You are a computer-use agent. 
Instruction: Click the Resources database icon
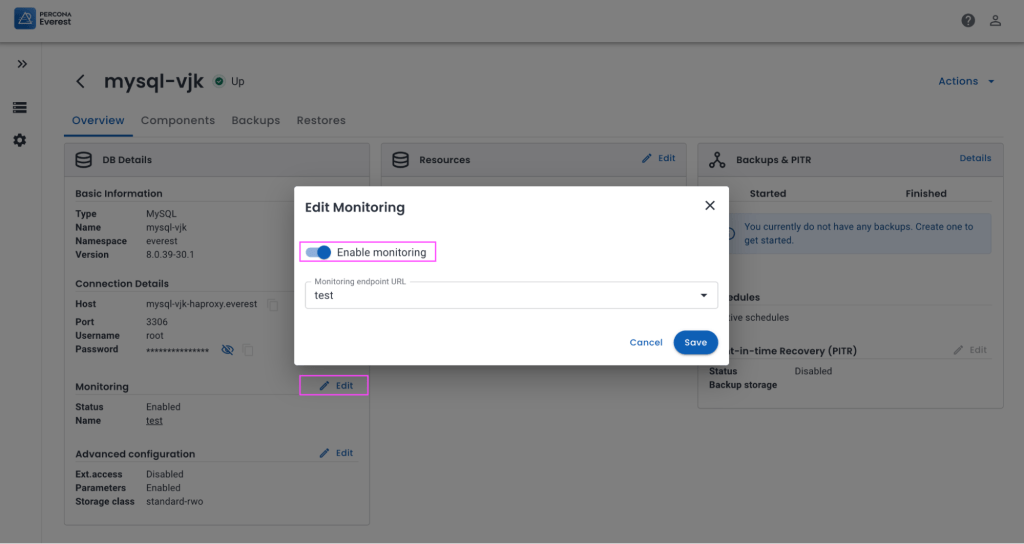point(400,159)
